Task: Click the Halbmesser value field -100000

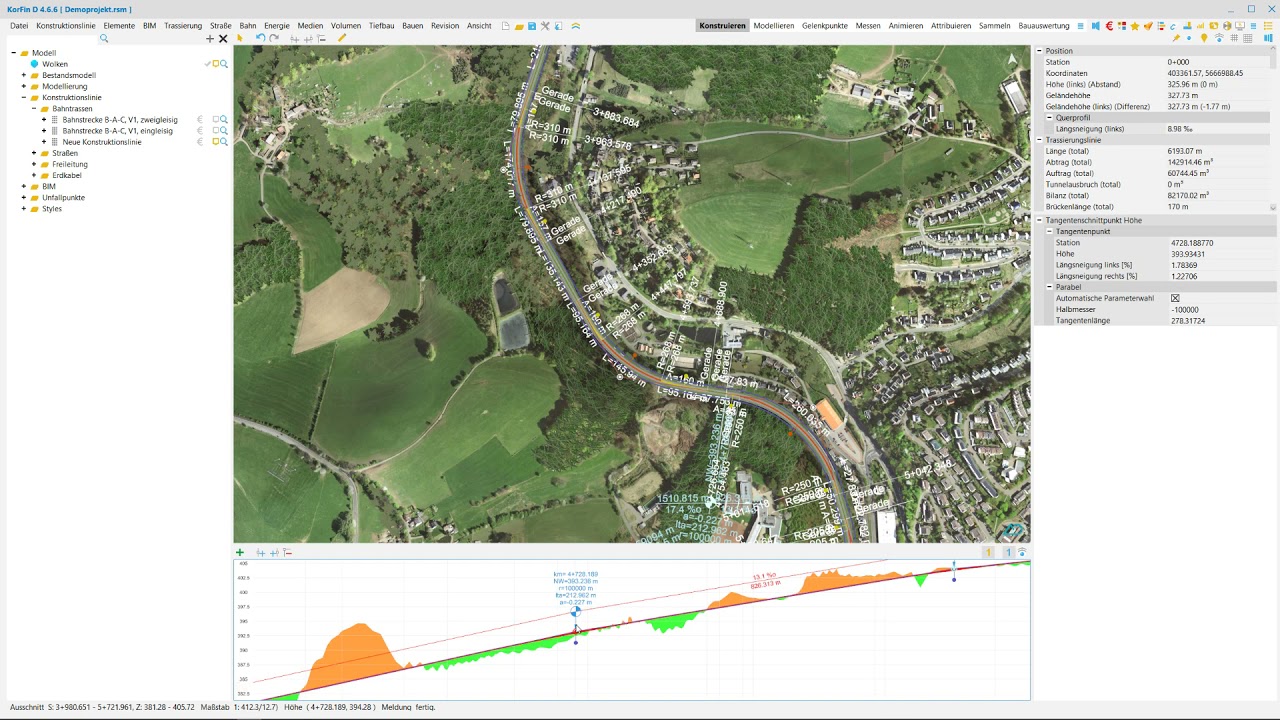Action: [1221, 310]
